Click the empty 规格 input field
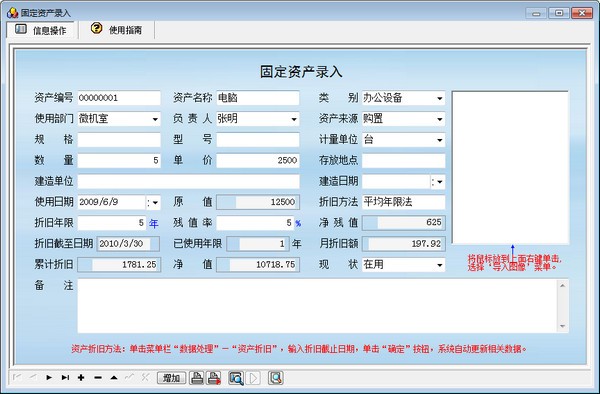The width and height of the screenshot is (600, 394). (x=119, y=140)
